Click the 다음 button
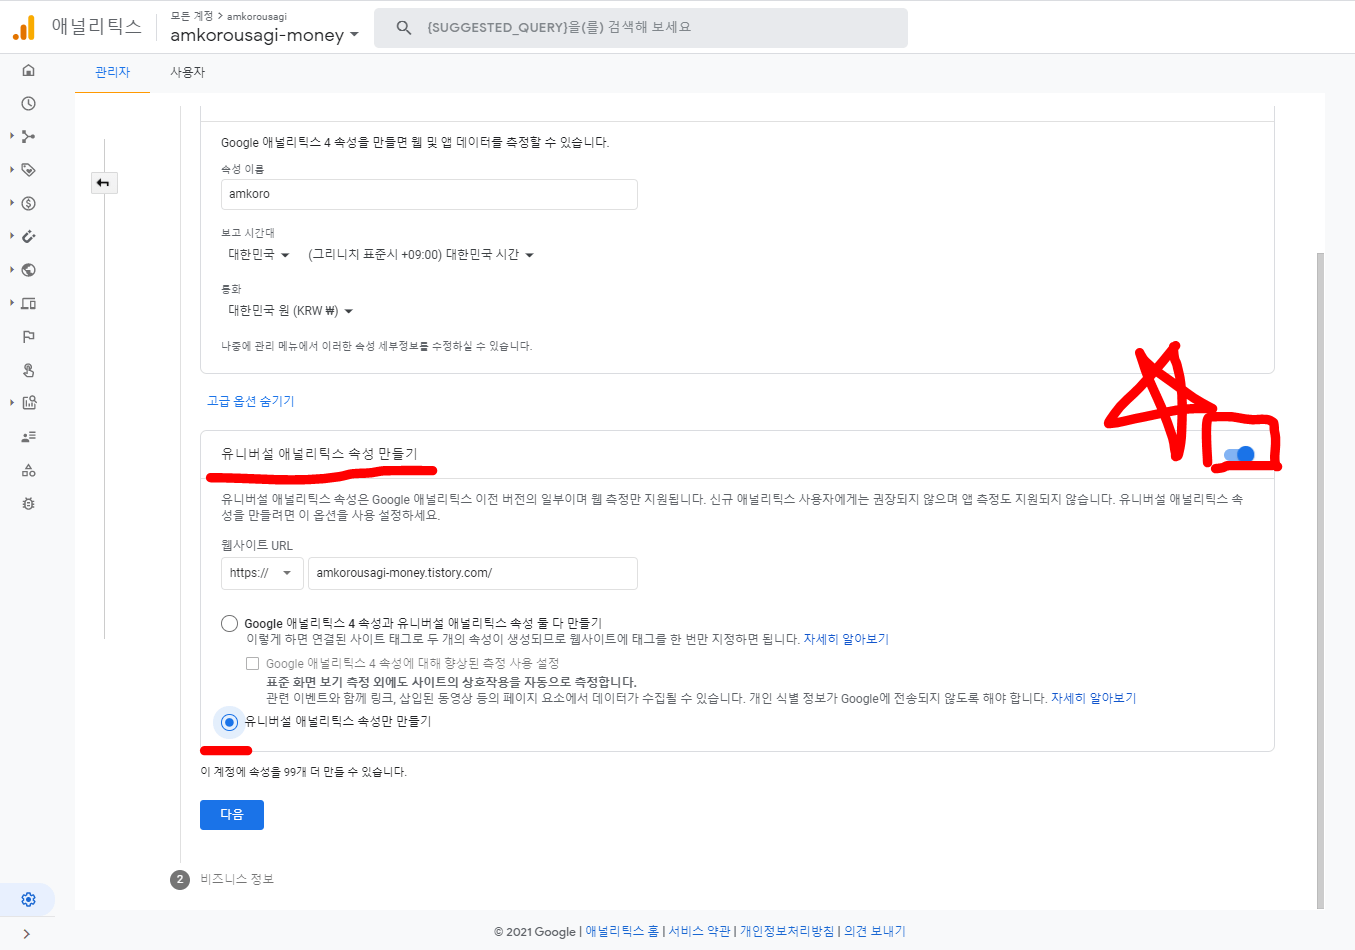This screenshot has height=950, width=1355. click(232, 815)
